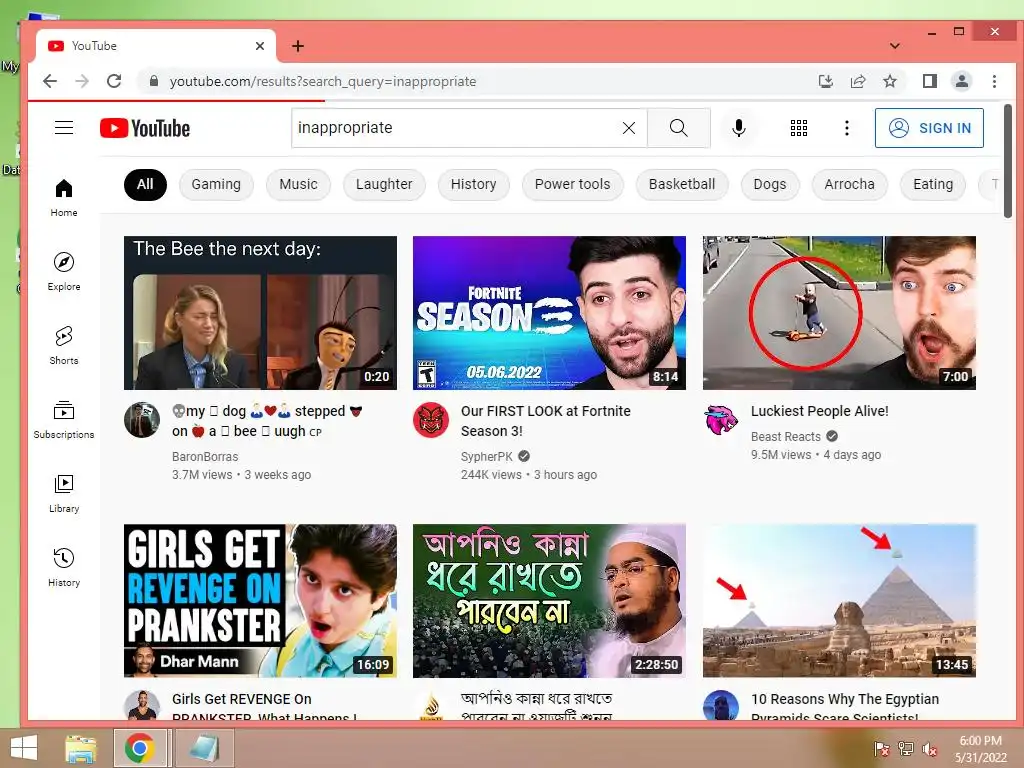Viewport: 1024px width, 768px height.
Task: Select the Basketball filter chip
Action: point(682,185)
